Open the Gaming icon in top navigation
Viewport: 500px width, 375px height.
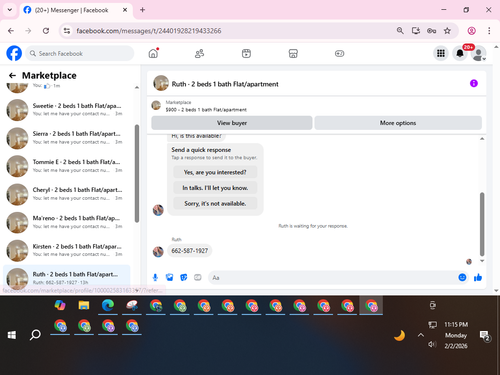coord(339,53)
